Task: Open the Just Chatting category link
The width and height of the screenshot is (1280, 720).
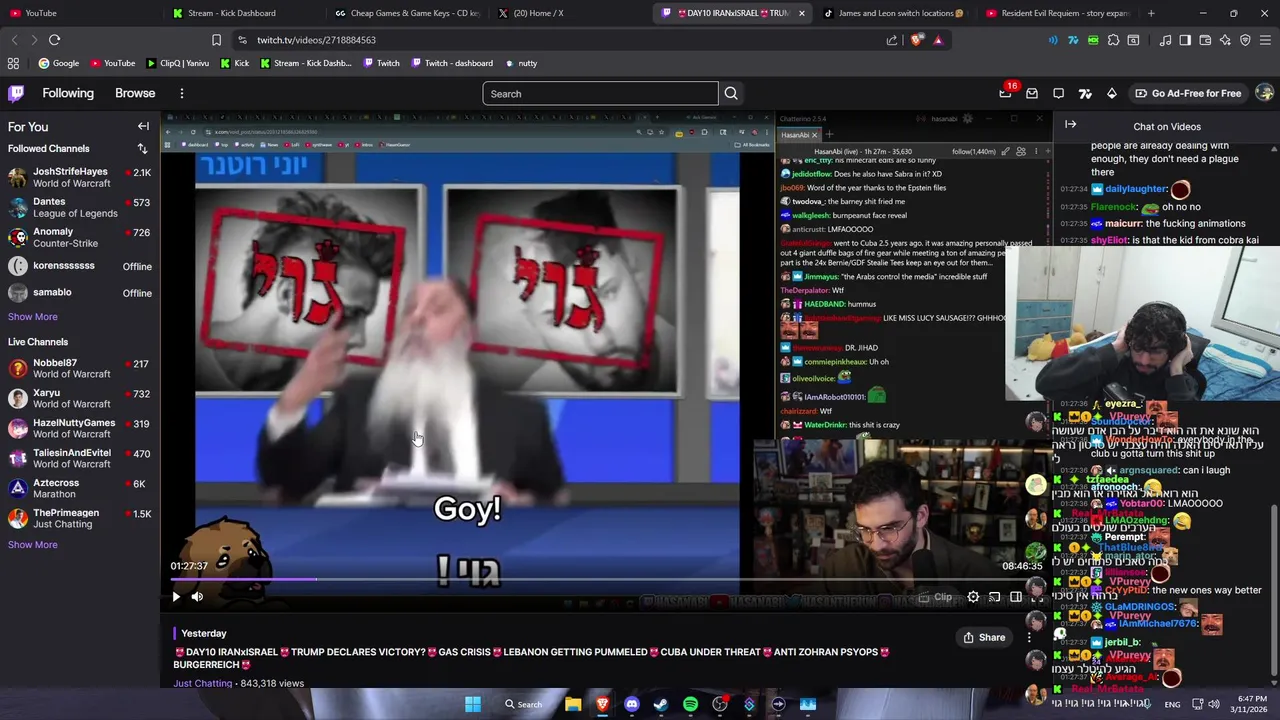Action: (202, 683)
